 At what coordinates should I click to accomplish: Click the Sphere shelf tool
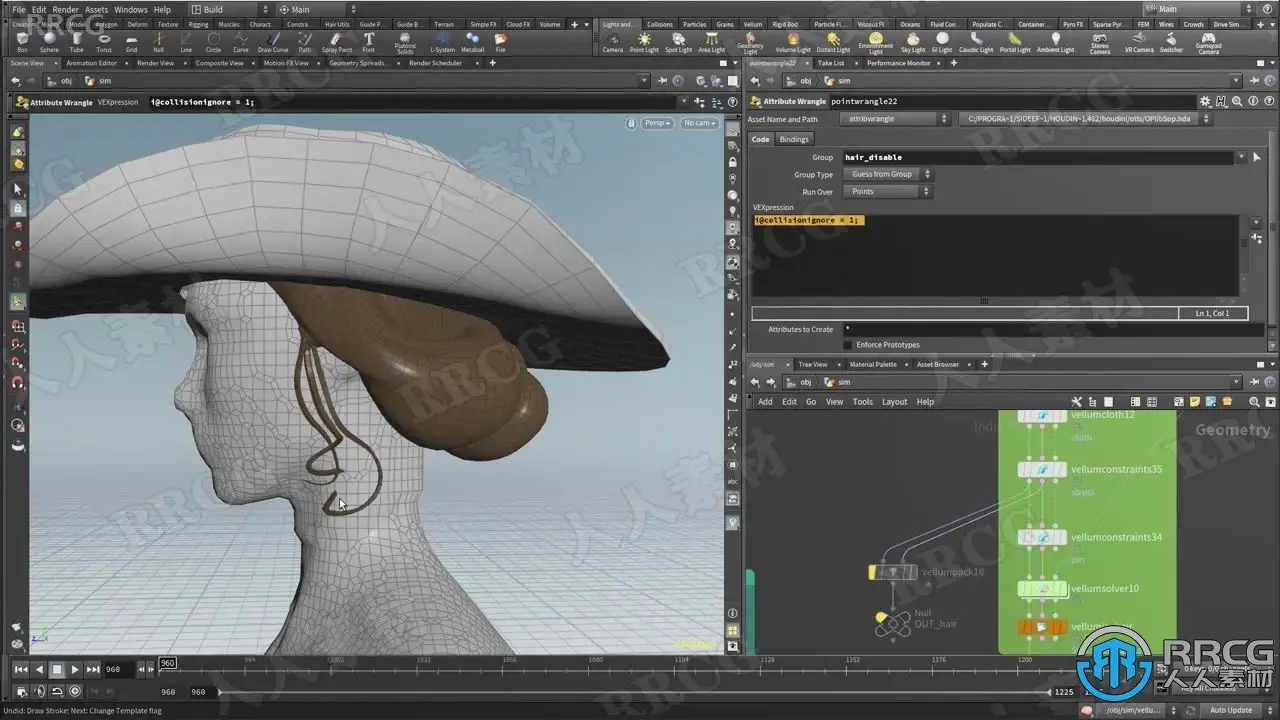pyautogui.click(x=49, y=42)
